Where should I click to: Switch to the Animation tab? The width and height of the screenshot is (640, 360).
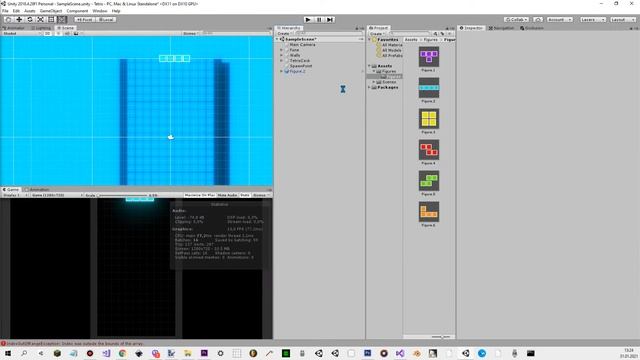coord(38,190)
